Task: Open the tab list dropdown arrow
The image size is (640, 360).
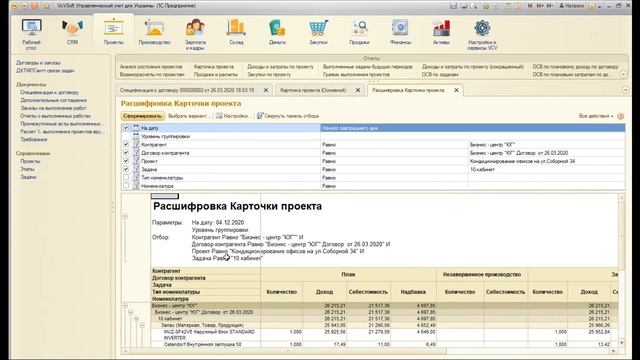Action: pos(625,90)
